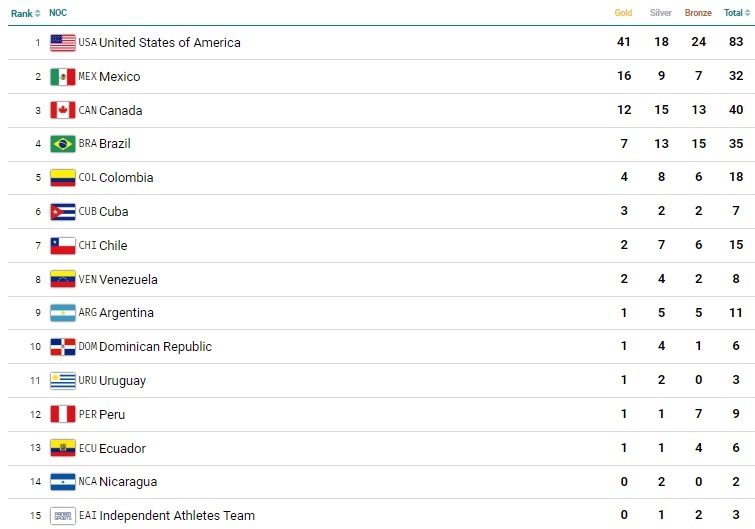The image size is (755, 529).
Task: Open the Venezuela country link
Action: [128, 280]
